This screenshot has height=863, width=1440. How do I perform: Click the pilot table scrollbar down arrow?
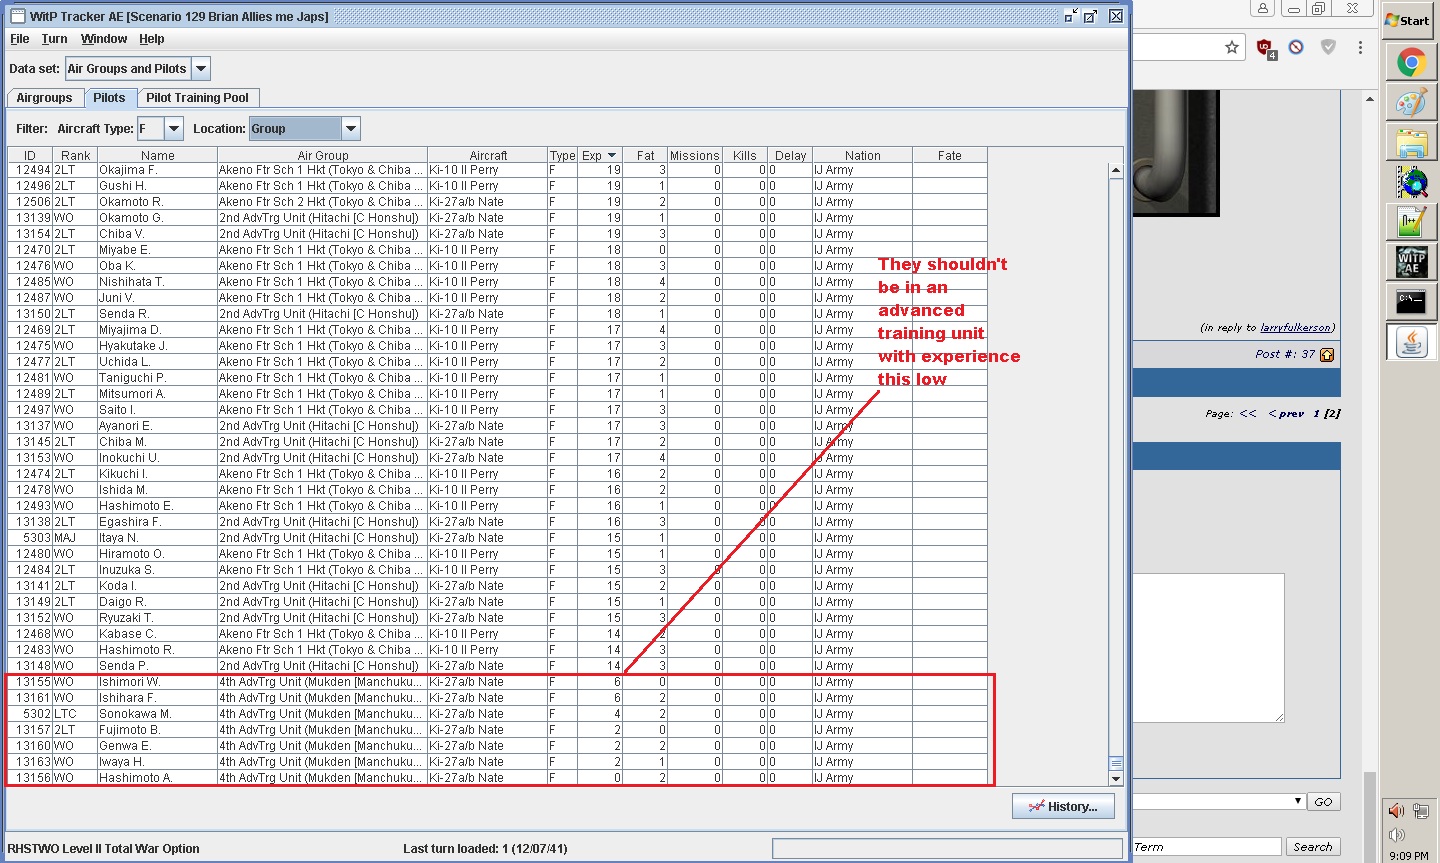pyautogui.click(x=1116, y=778)
